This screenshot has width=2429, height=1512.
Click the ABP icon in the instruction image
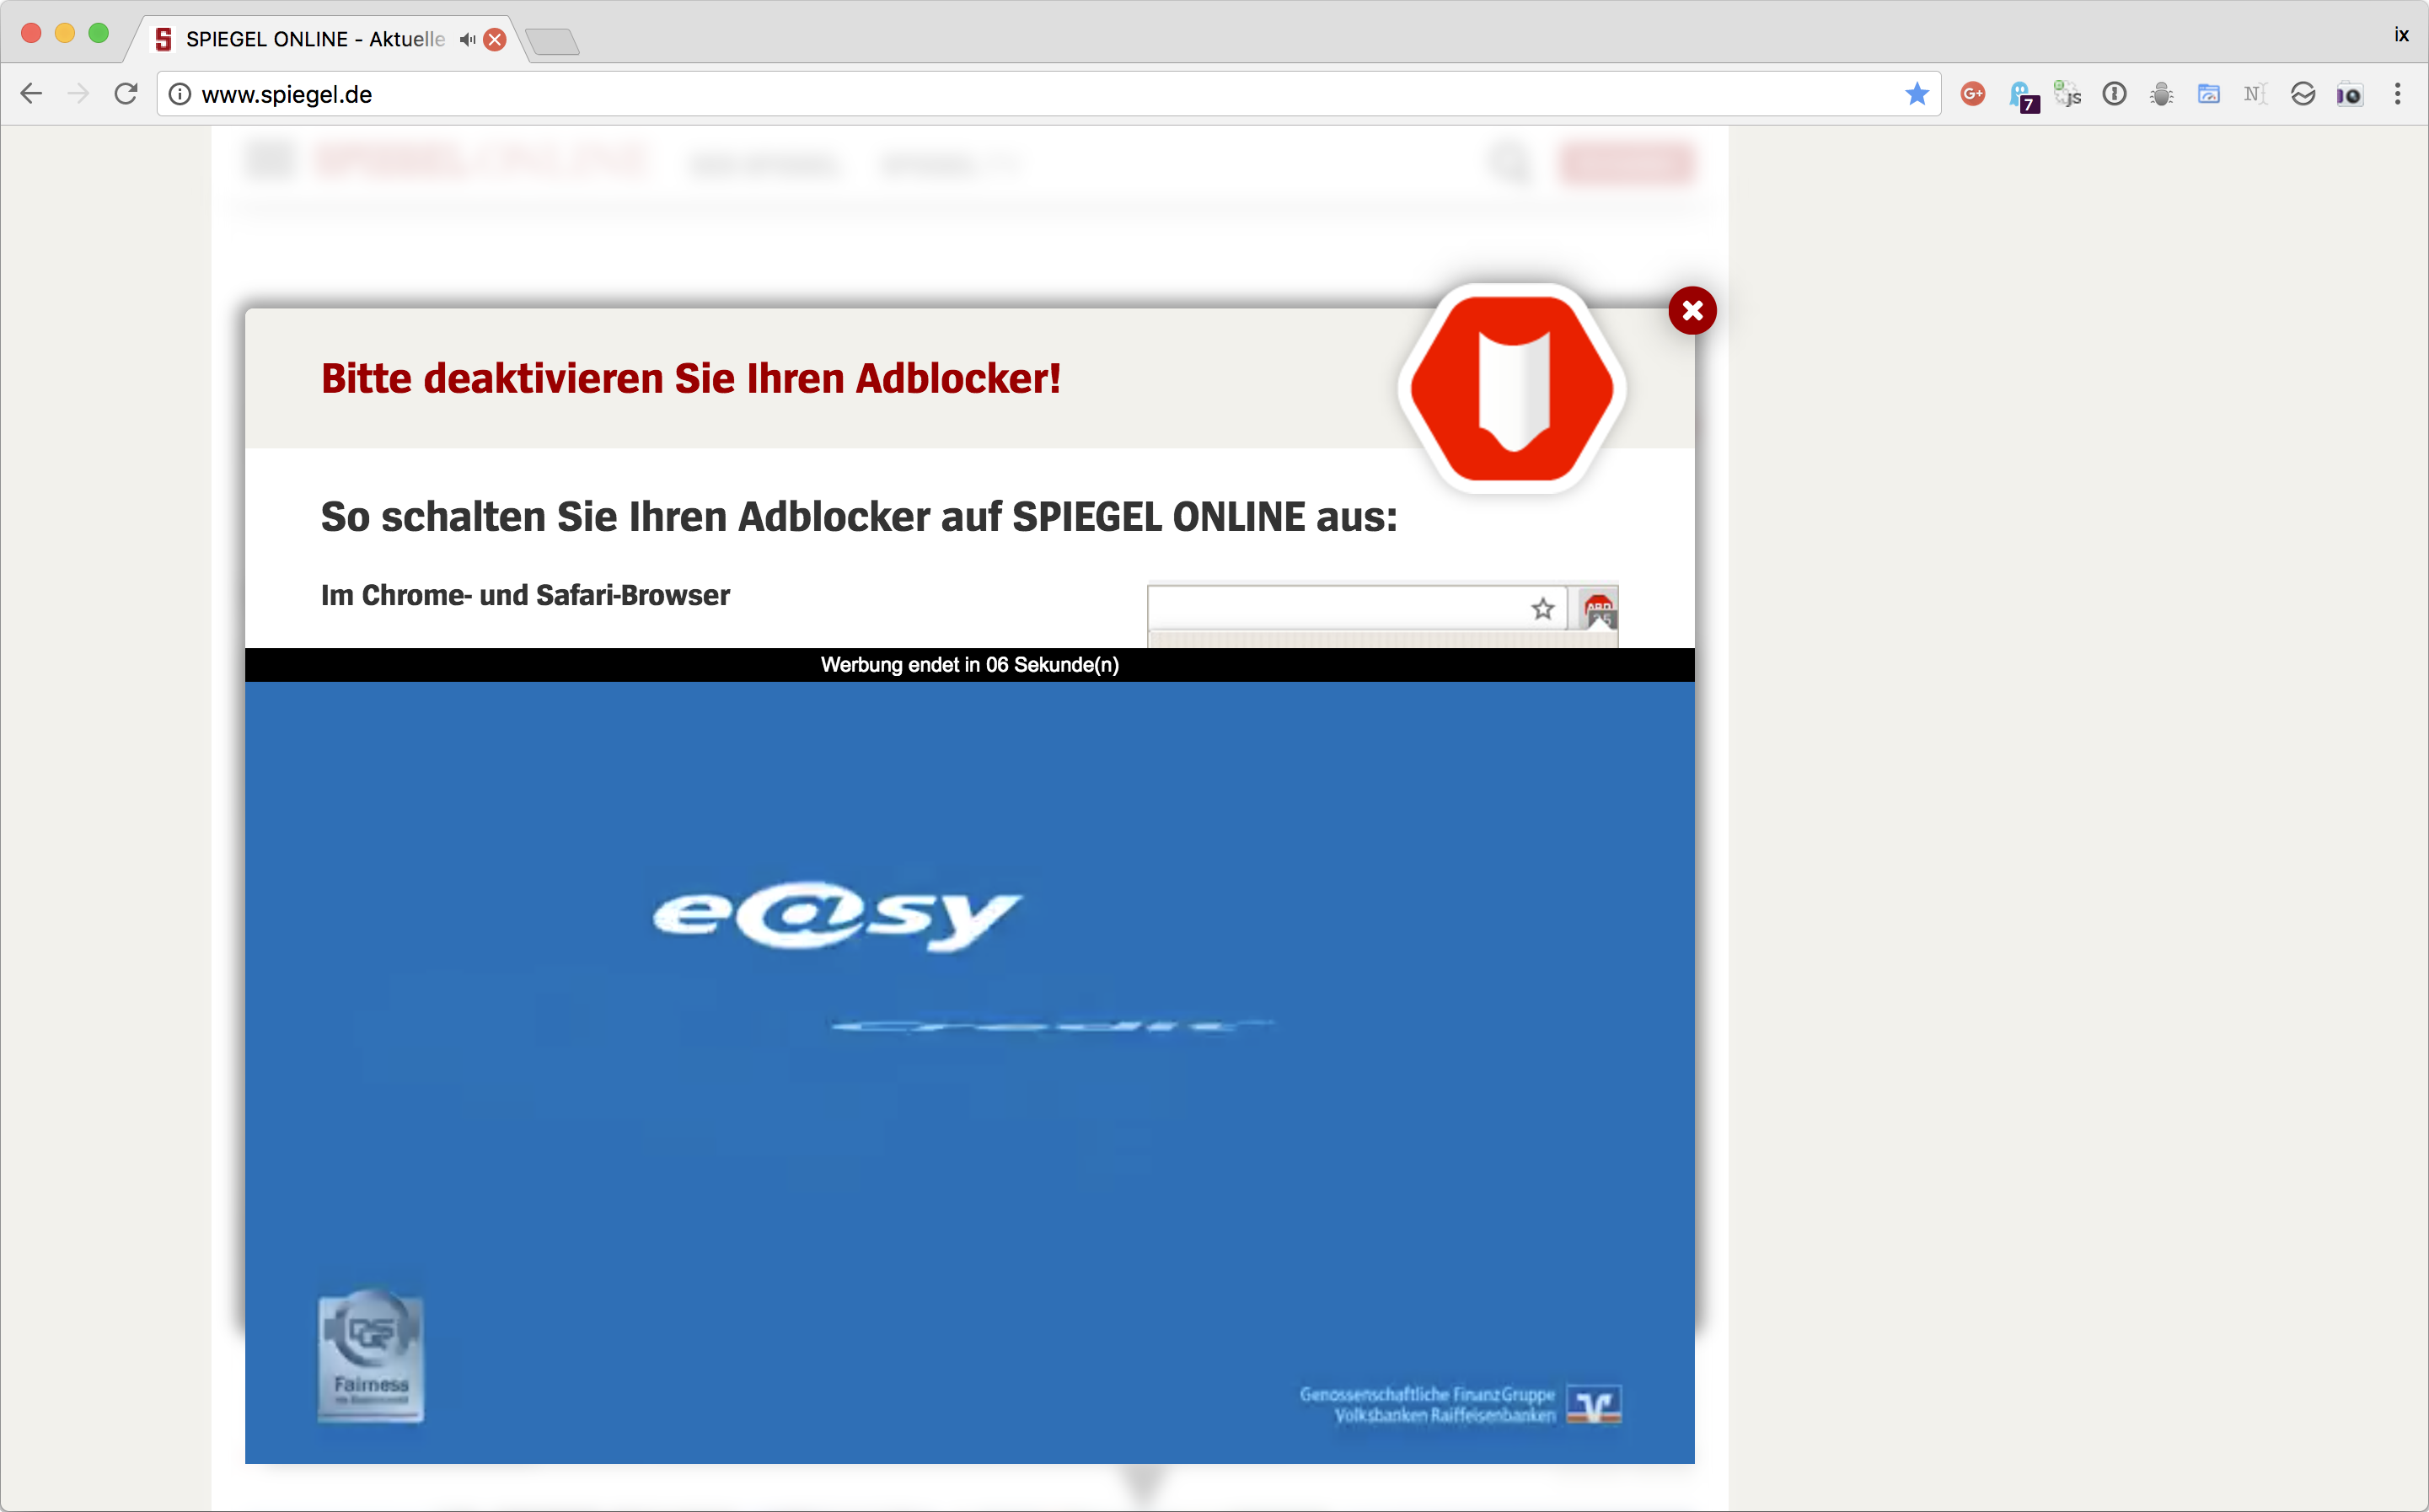pyautogui.click(x=1598, y=609)
